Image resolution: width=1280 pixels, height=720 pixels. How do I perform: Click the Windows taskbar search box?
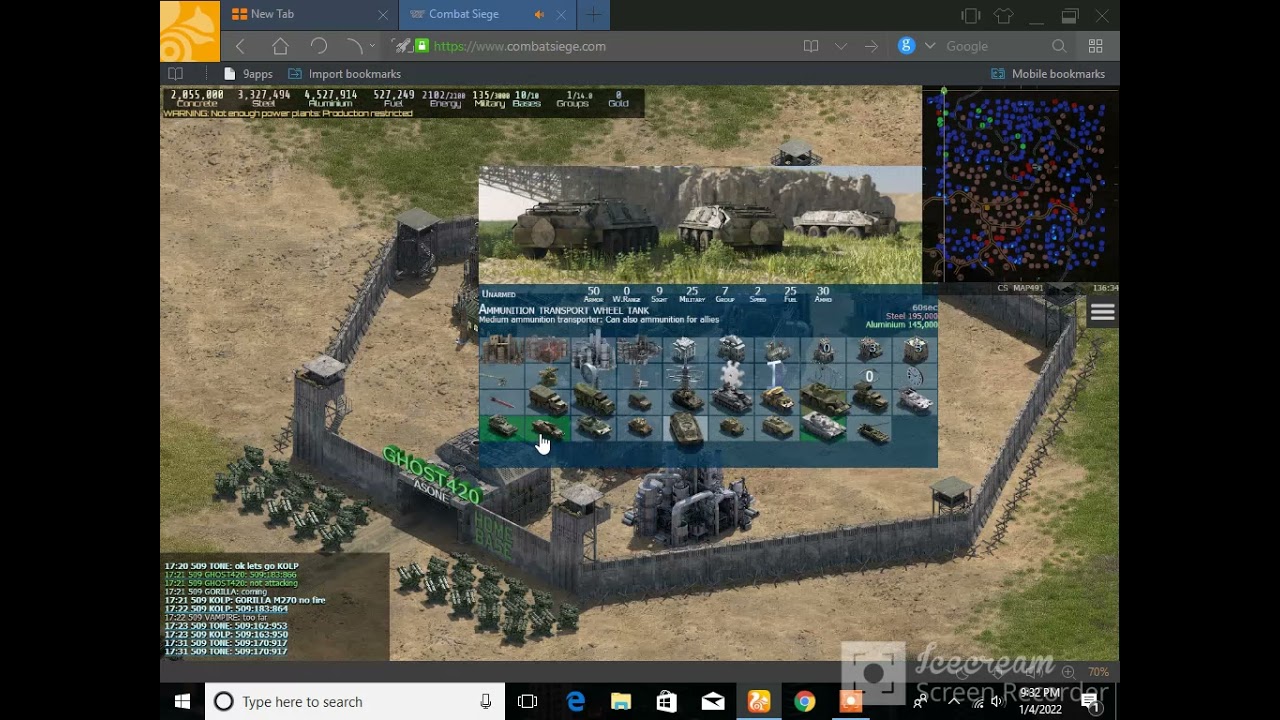(355, 702)
